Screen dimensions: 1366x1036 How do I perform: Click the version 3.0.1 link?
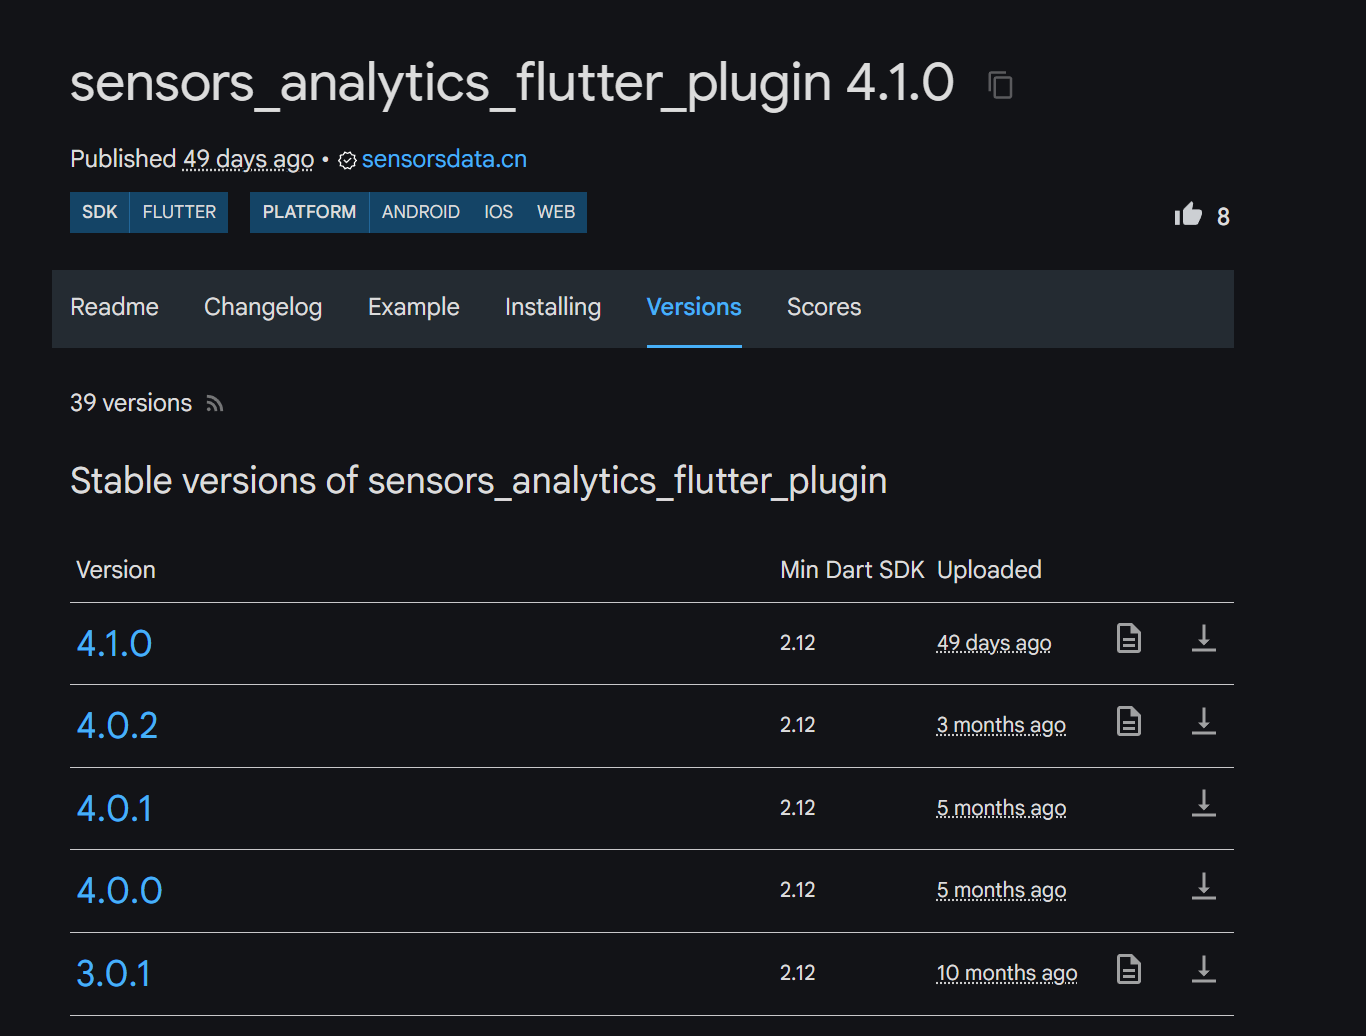[113, 974]
